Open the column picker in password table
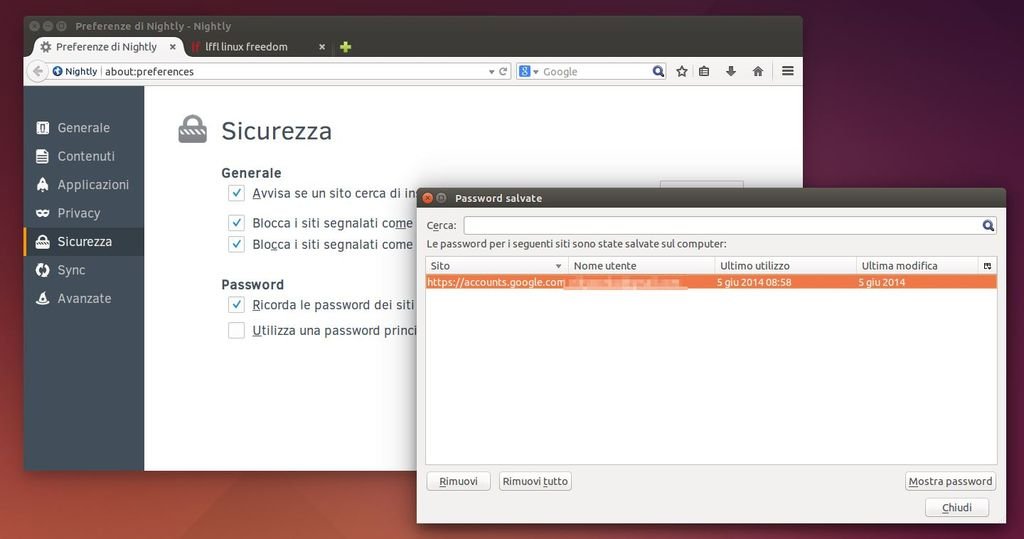 pos(988,266)
